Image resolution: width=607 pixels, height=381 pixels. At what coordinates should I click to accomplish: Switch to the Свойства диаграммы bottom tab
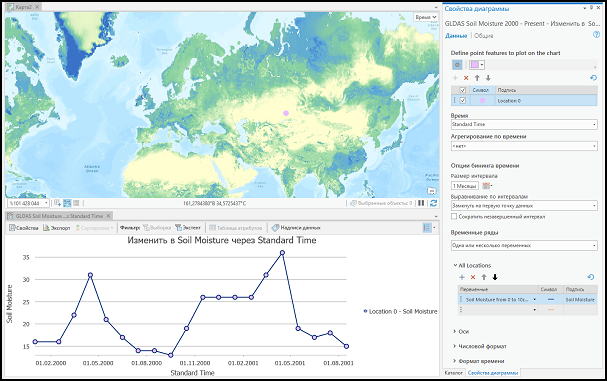point(493,373)
